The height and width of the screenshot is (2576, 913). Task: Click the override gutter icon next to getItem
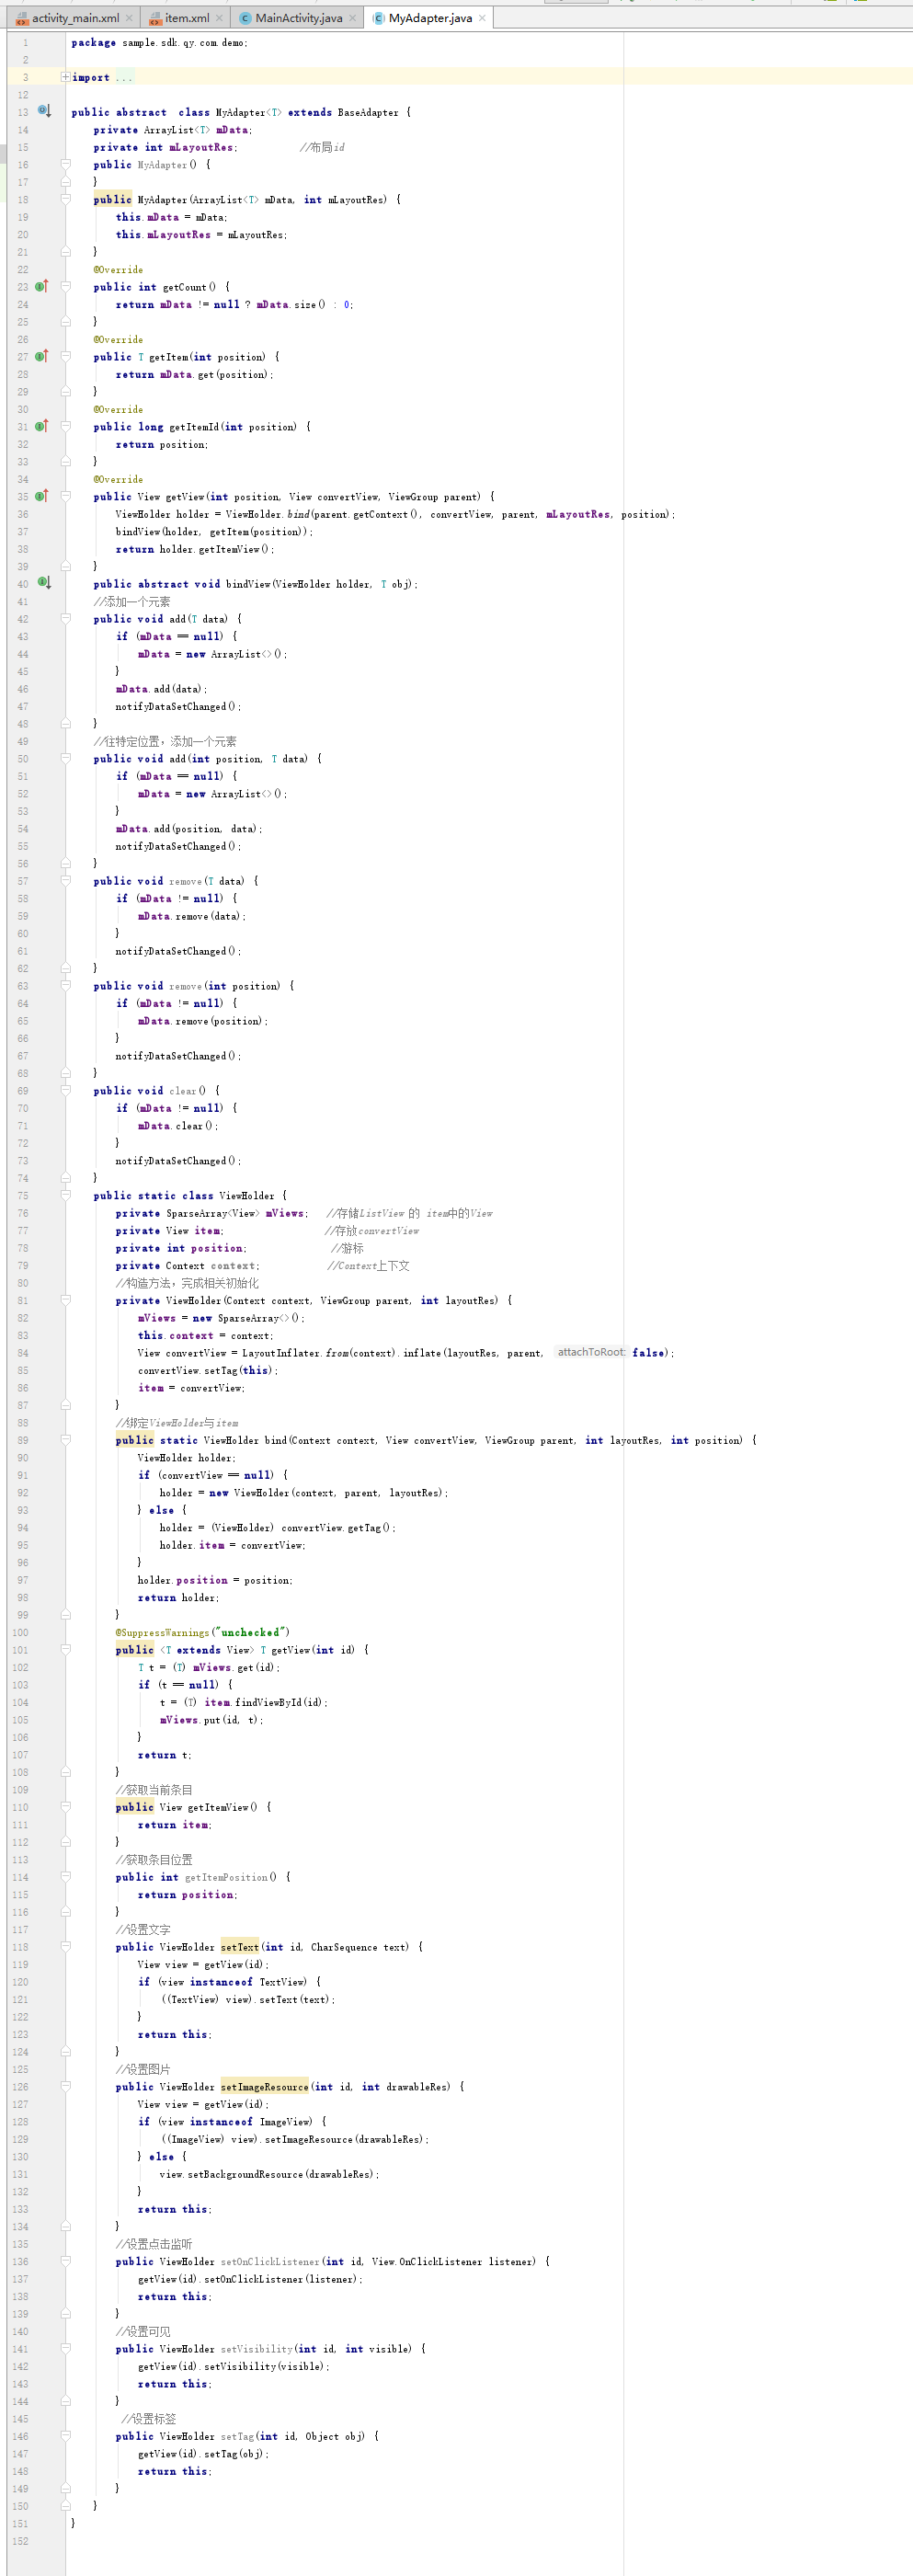point(42,356)
